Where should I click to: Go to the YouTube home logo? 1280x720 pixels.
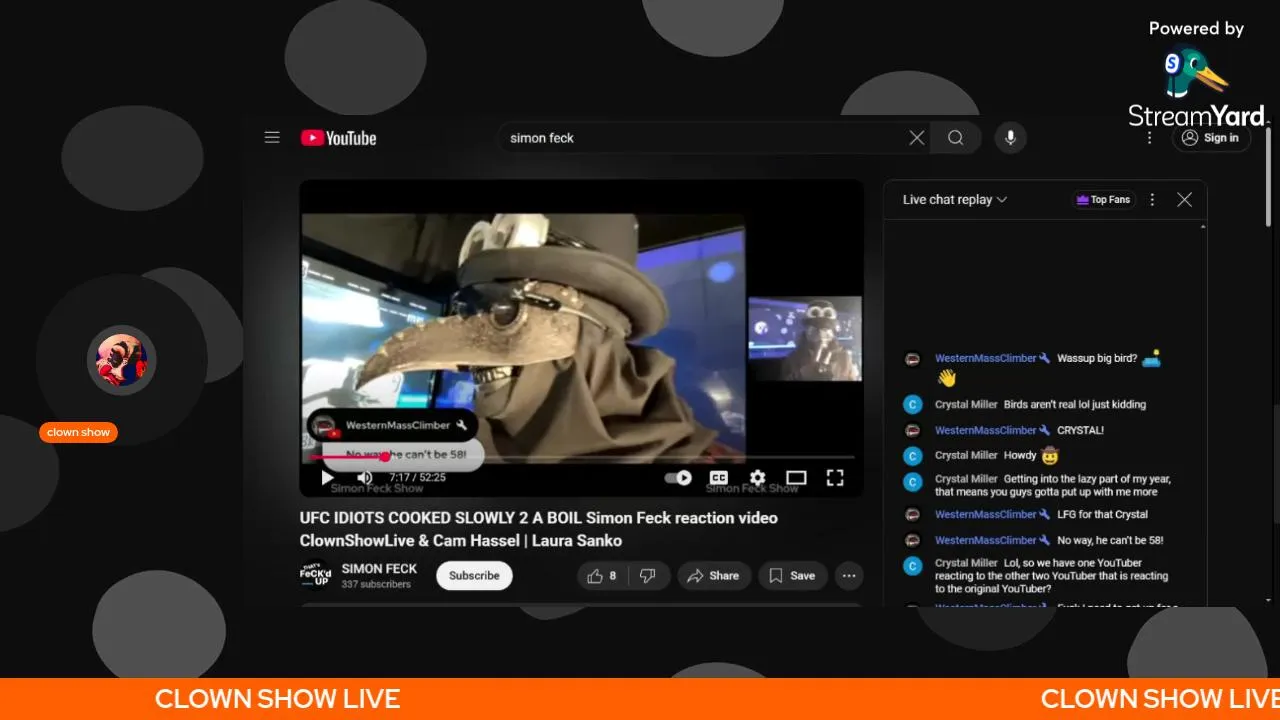338,138
